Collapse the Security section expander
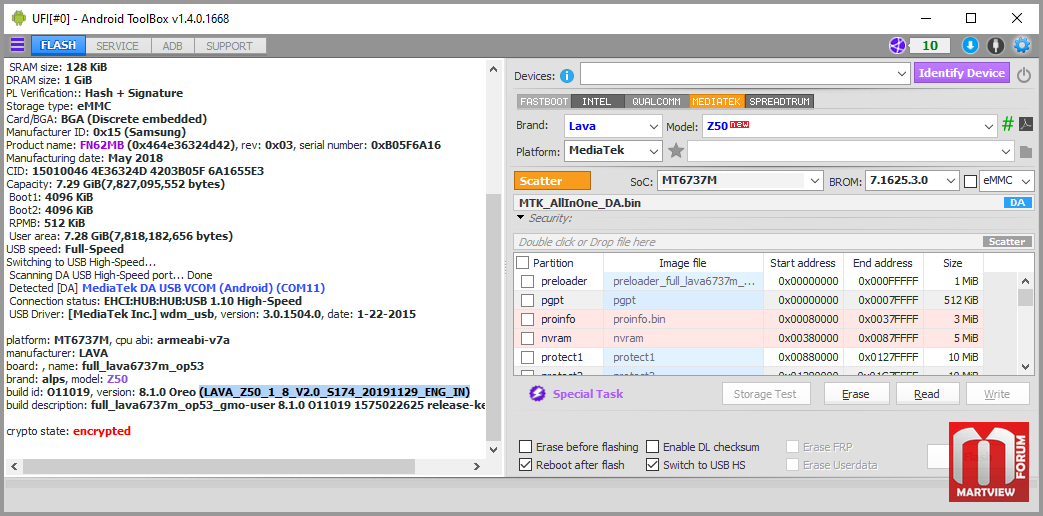 click(521, 218)
